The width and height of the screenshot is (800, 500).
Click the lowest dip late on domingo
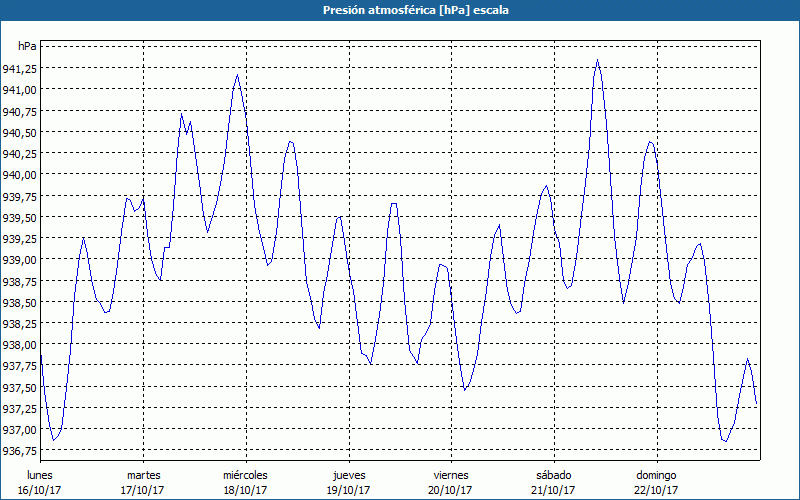click(x=725, y=441)
